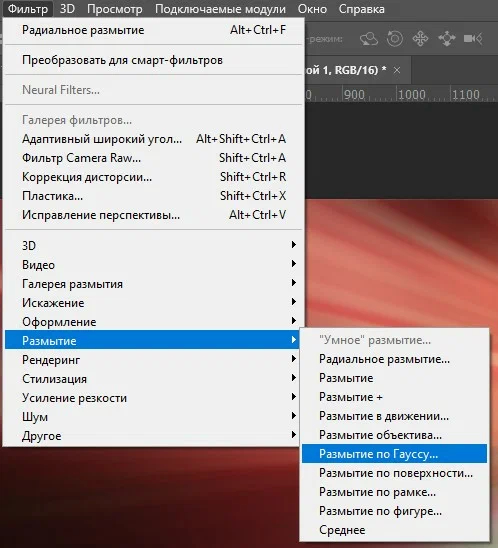Screen dimensions: 498x548
Task: Select the 3D orbit mode icon
Action: coord(369,39)
